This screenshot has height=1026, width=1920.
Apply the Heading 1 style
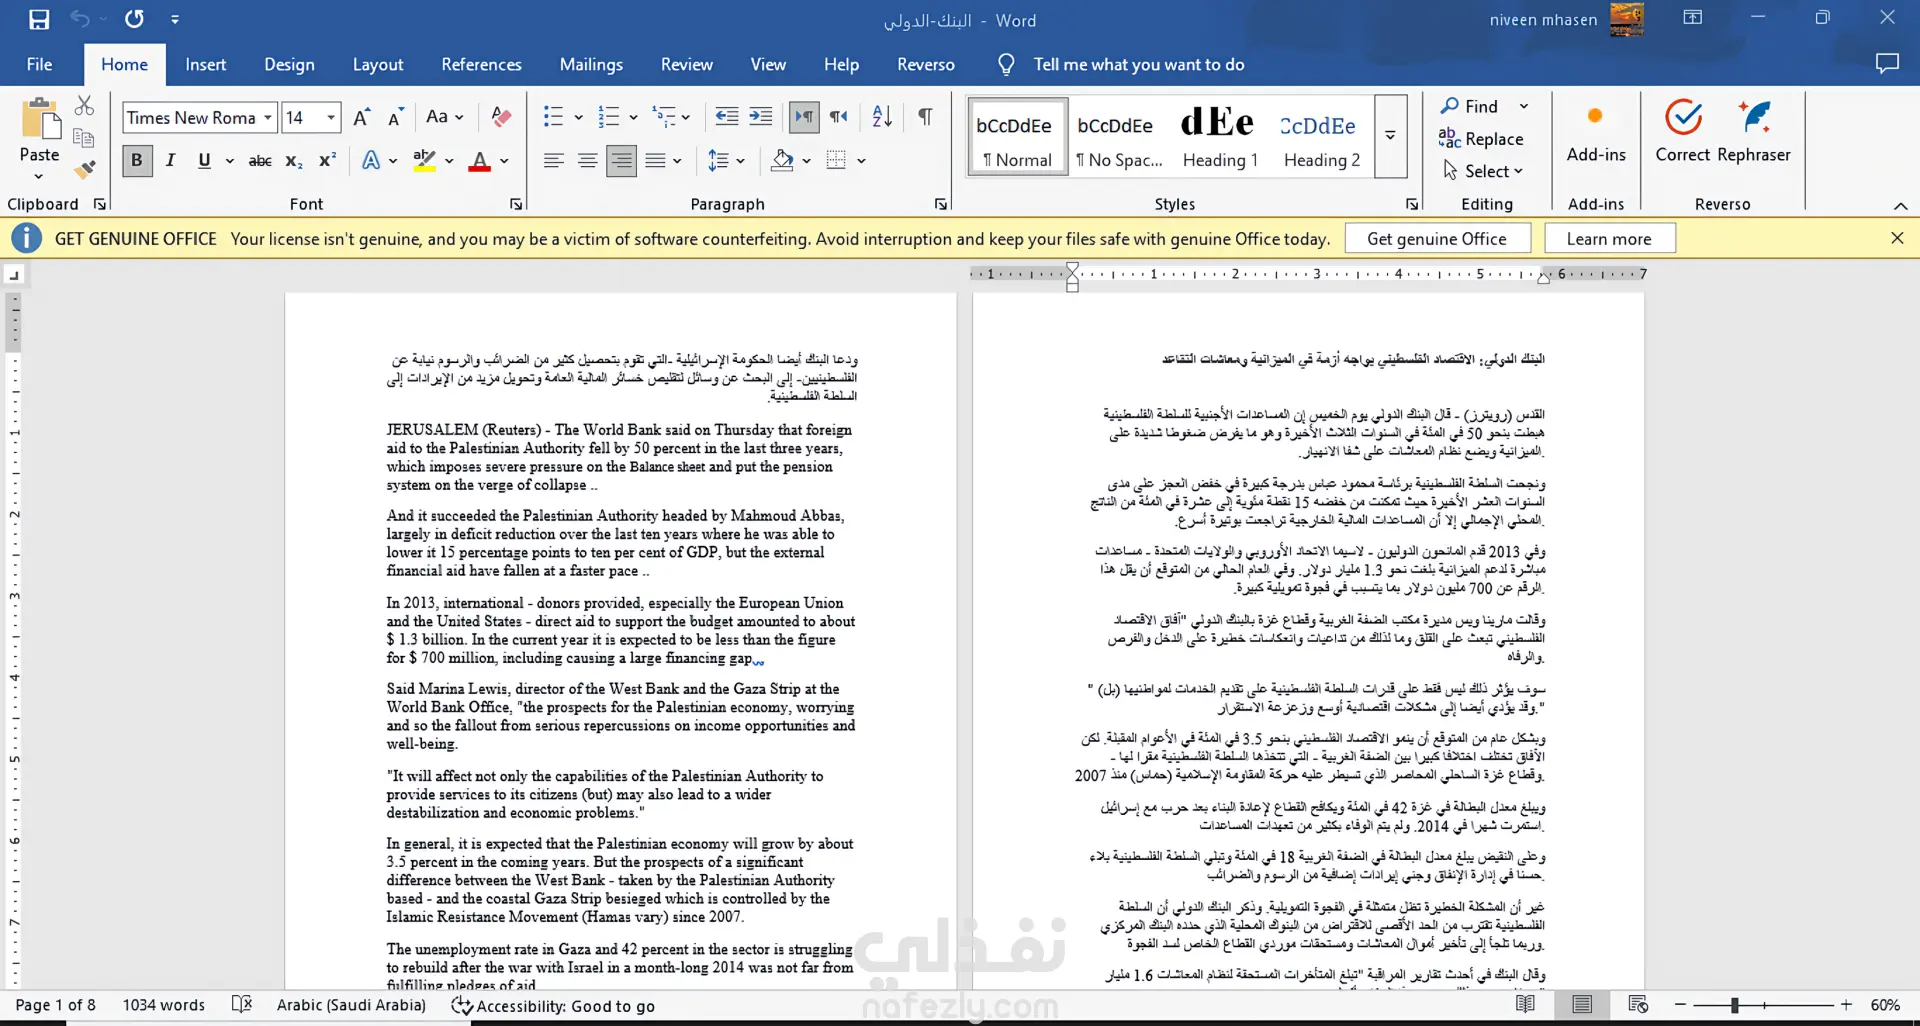[x=1220, y=136]
